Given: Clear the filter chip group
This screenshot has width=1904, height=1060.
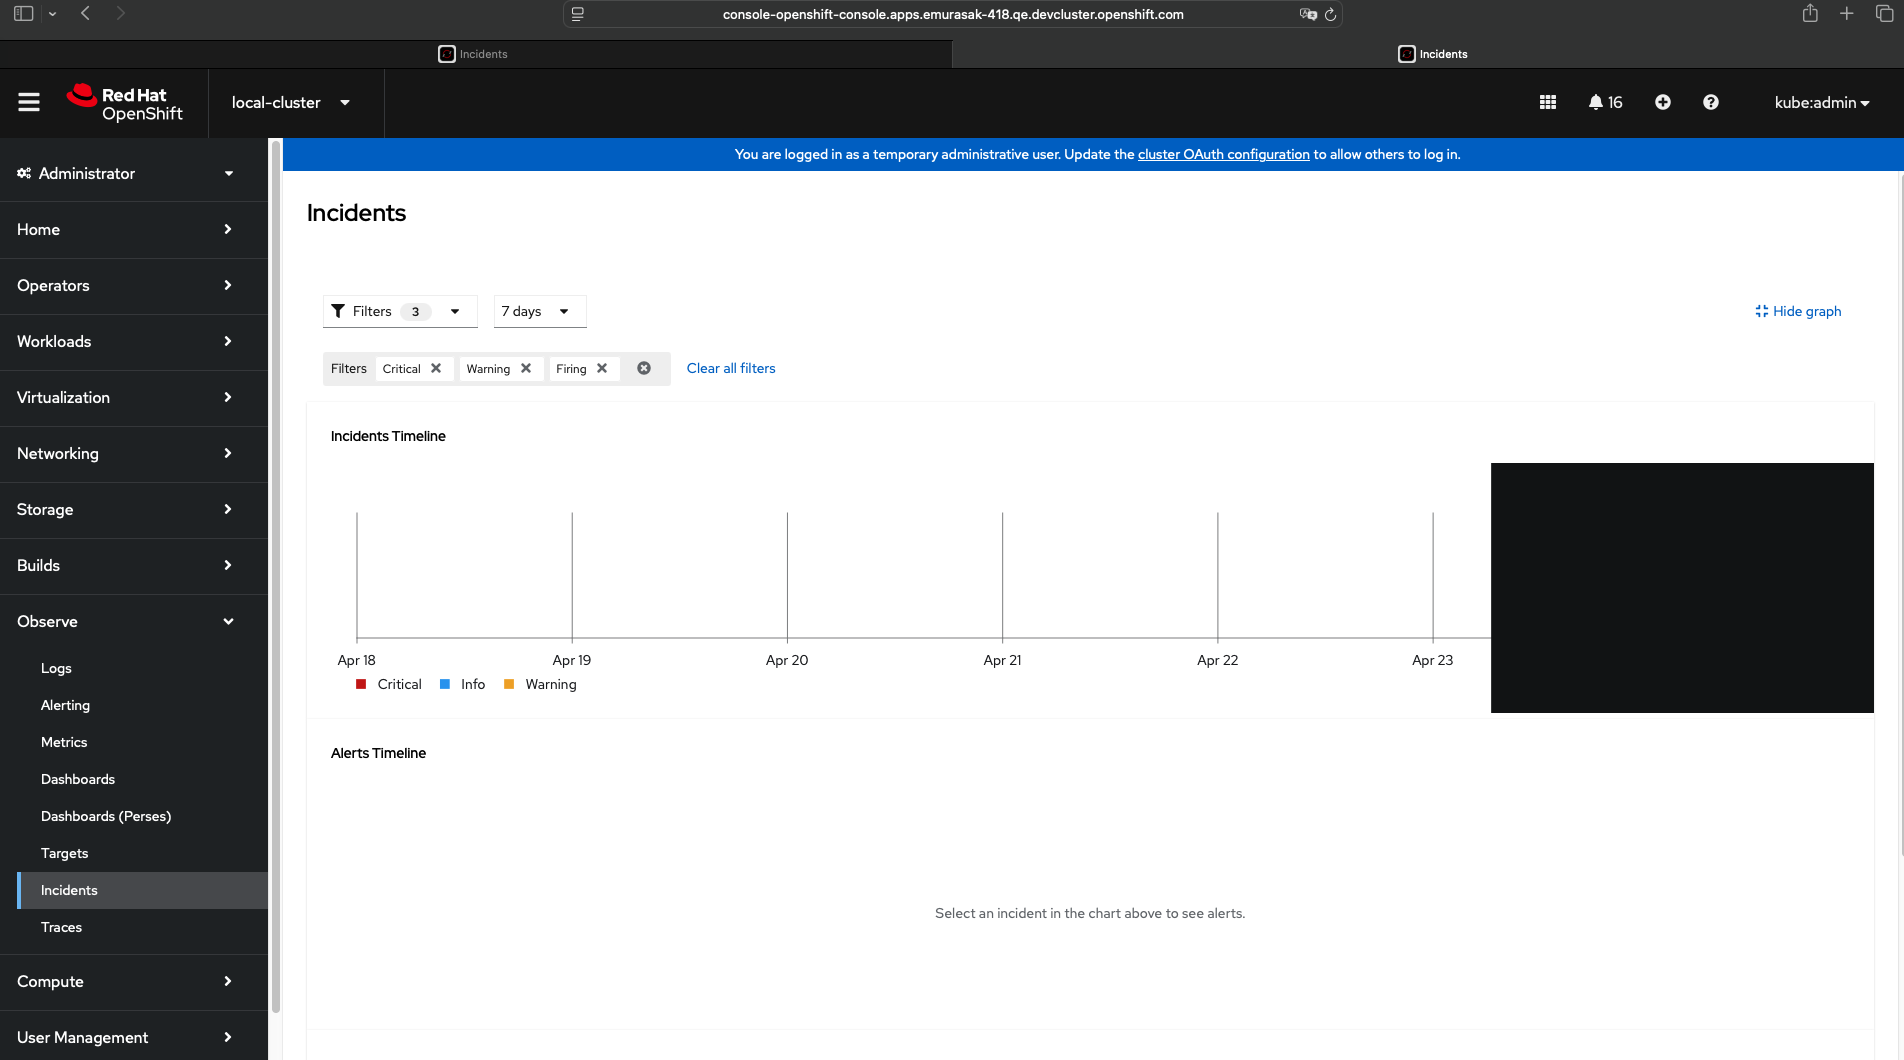Looking at the screenshot, I should click(644, 368).
